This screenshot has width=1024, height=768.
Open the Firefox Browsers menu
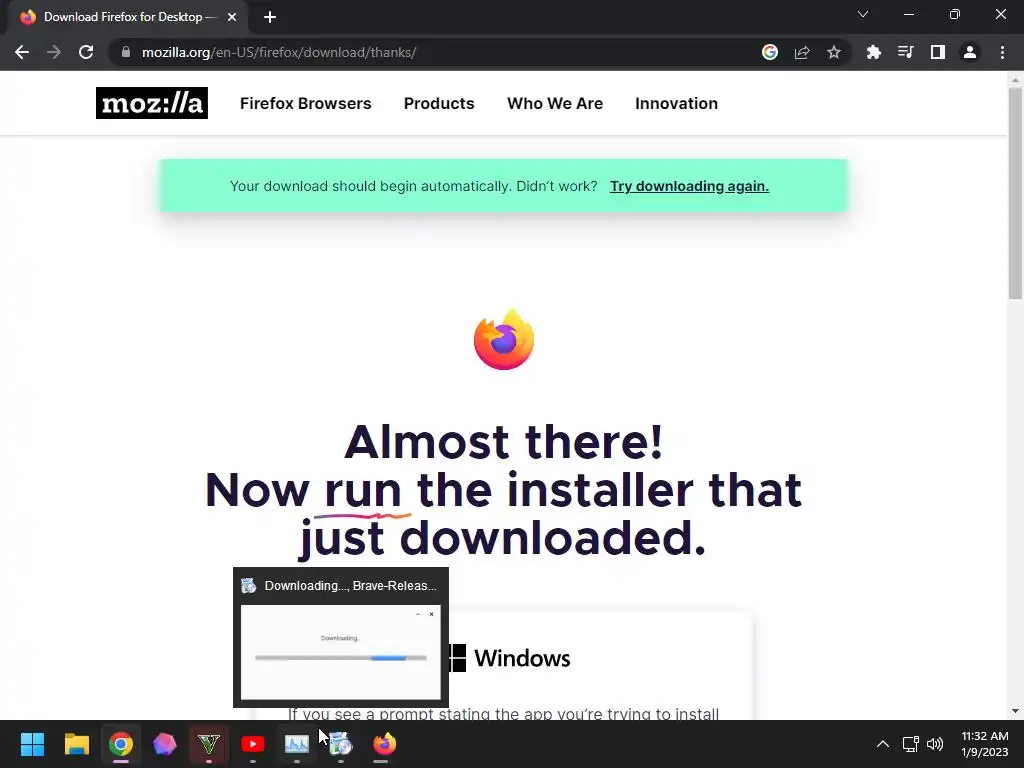[x=306, y=103]
